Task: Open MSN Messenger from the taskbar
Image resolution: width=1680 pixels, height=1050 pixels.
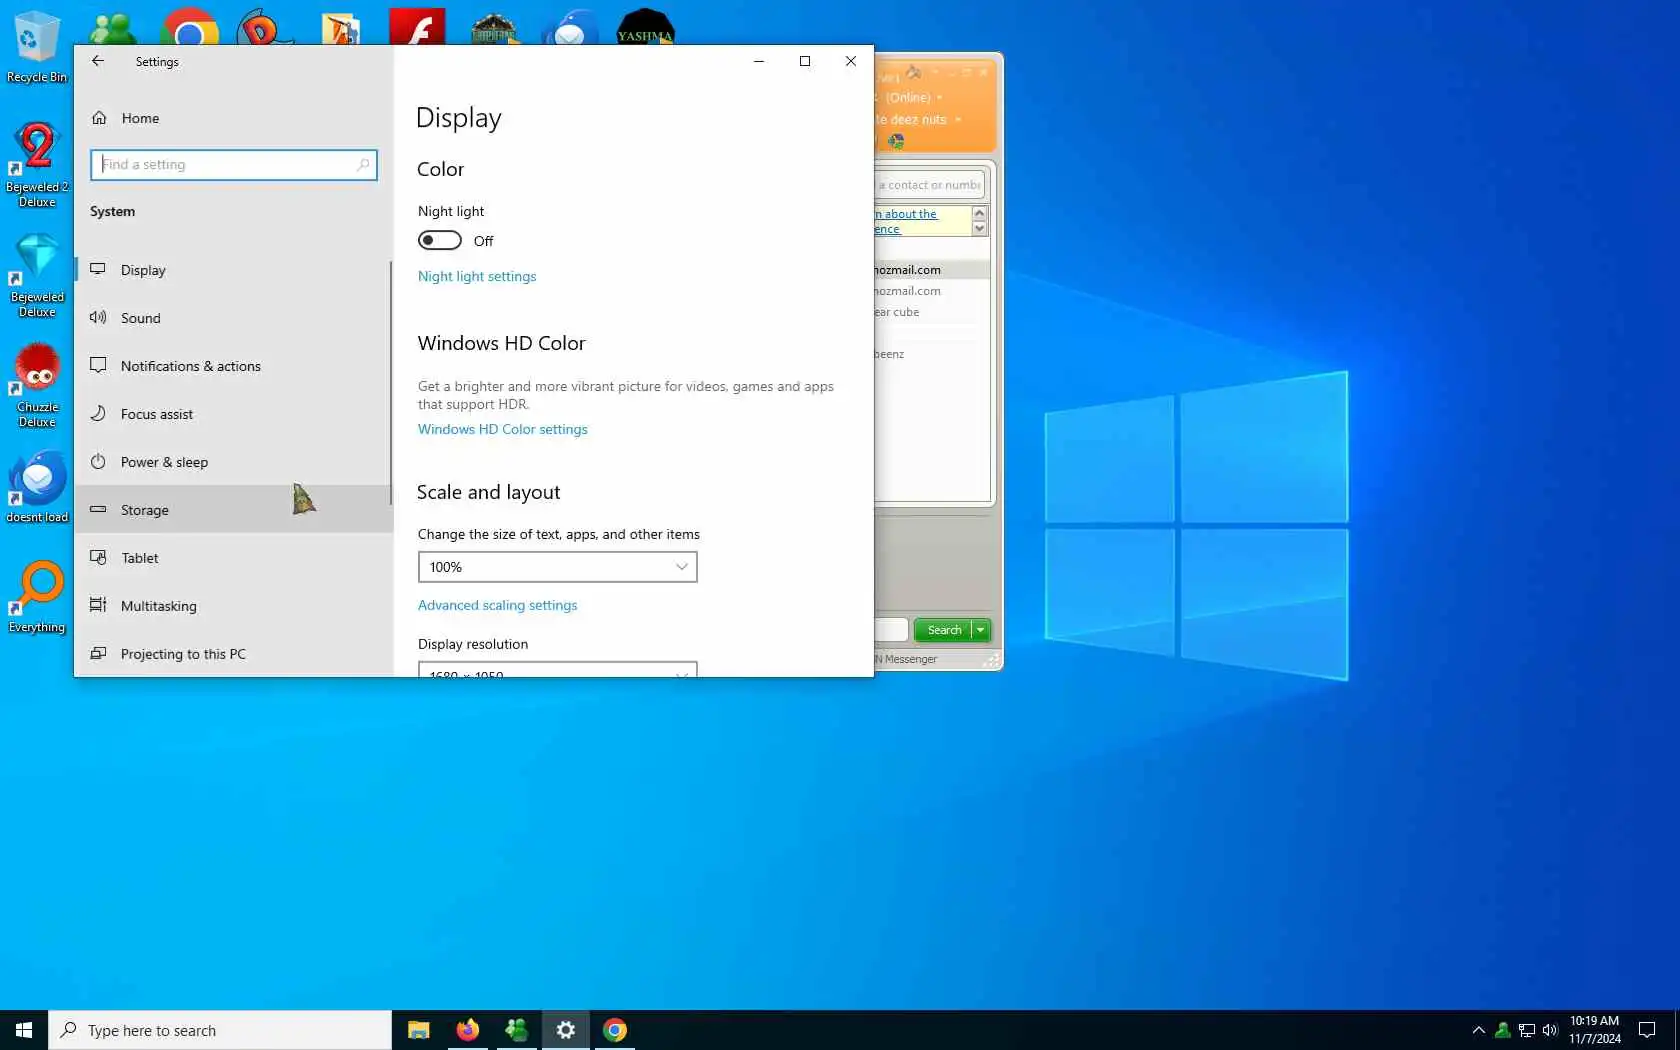Action: pos(517,1030)
